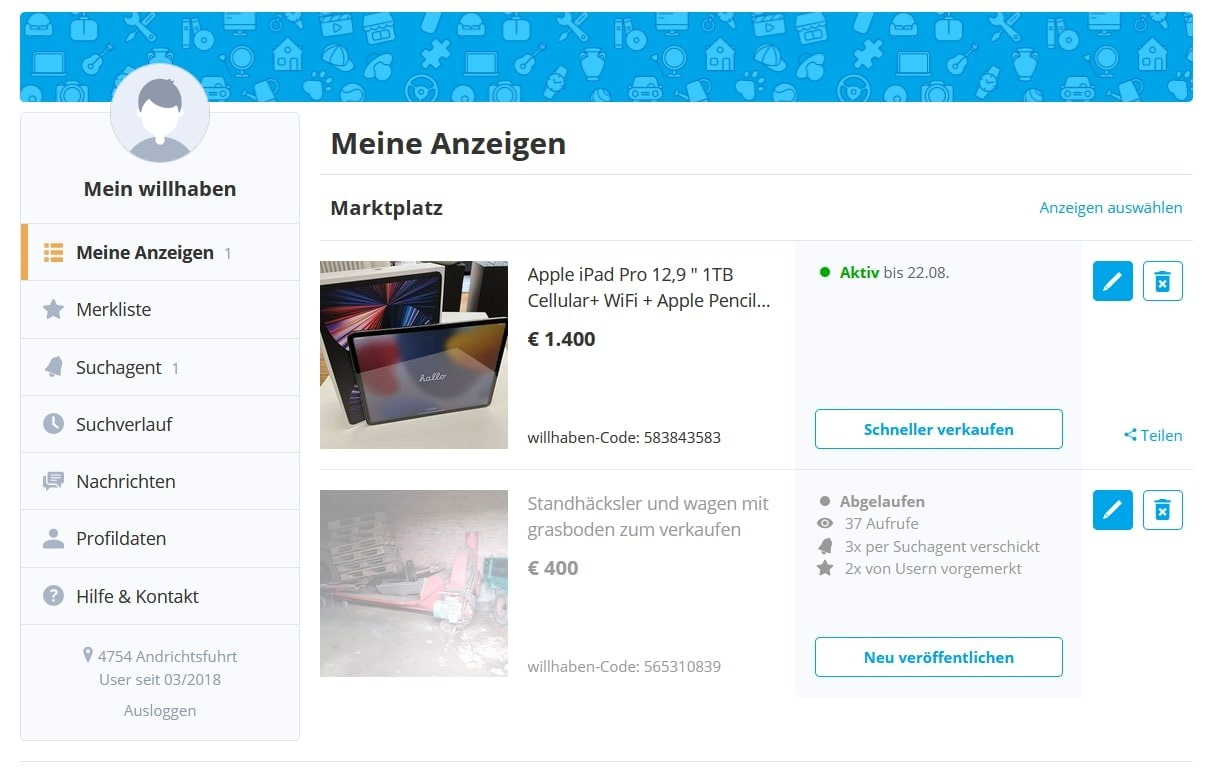Image resolution: width=1208 pixels, height=778 pixels.
Task: Open the Apple iPad Pro listing title
Action: pos(648,287)
